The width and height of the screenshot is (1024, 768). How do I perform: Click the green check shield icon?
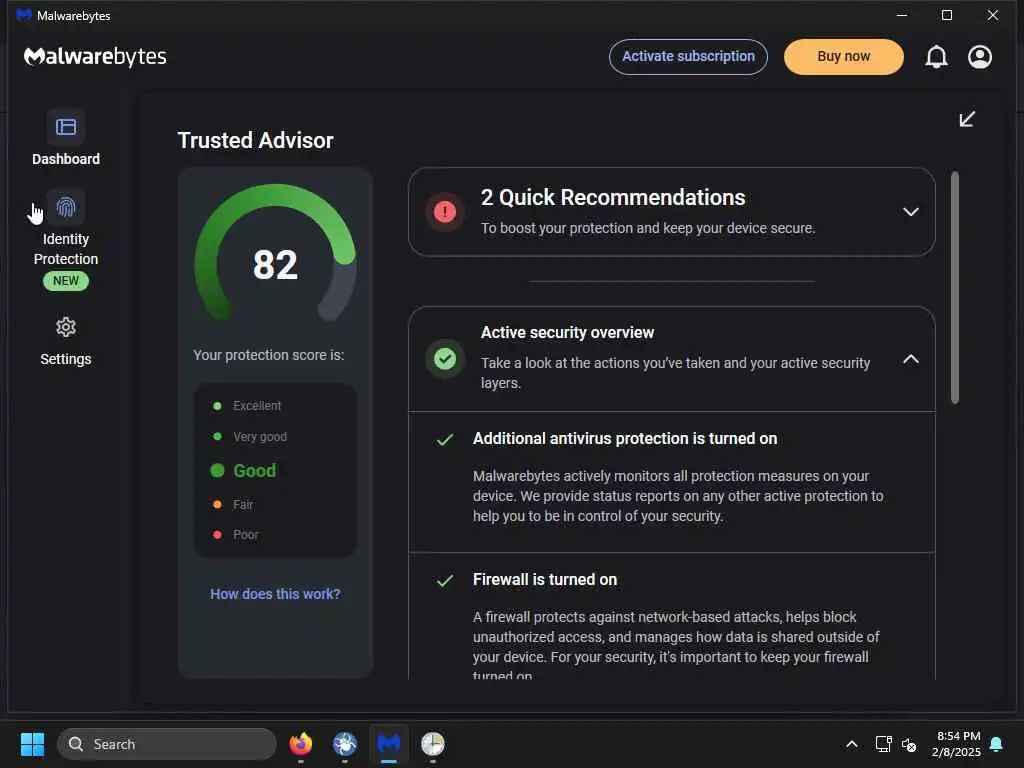[445, 359]
